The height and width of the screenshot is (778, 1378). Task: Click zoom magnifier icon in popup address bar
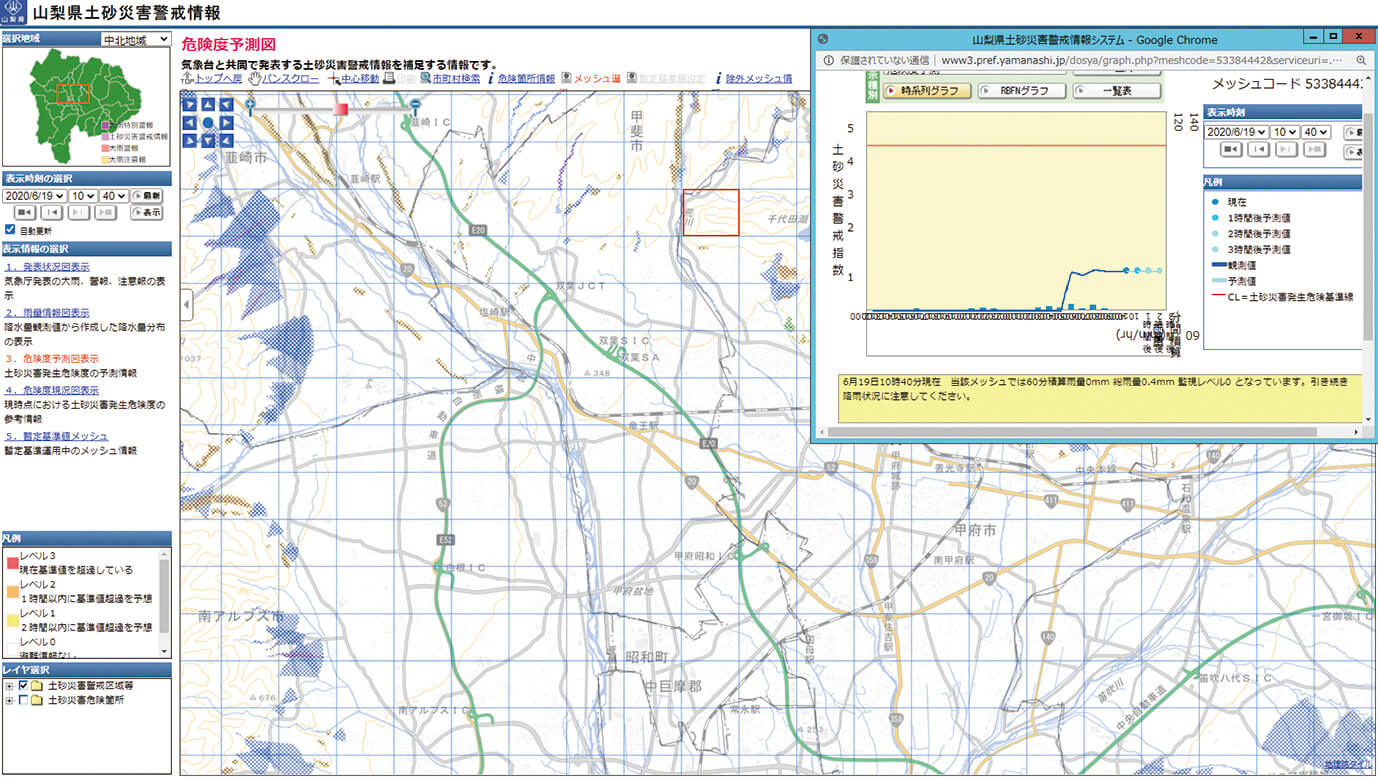click(1361, 59)
